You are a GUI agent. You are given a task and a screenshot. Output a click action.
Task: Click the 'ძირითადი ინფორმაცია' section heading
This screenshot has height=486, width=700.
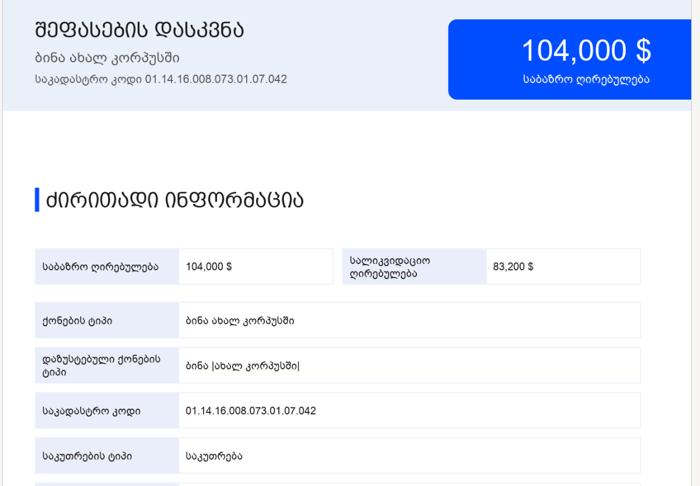click(175, 199)
